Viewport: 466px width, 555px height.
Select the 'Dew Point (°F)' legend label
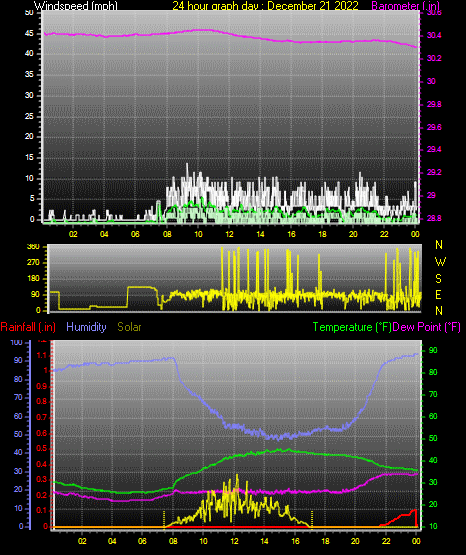pyautogui.click(x=426, y=327)
